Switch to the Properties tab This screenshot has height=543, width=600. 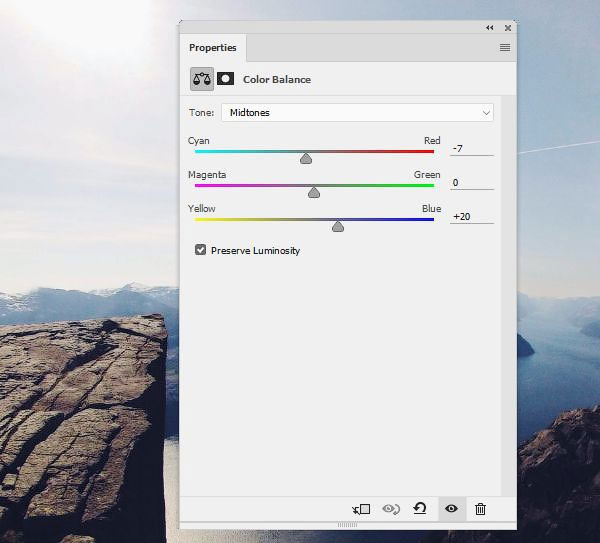213,47
